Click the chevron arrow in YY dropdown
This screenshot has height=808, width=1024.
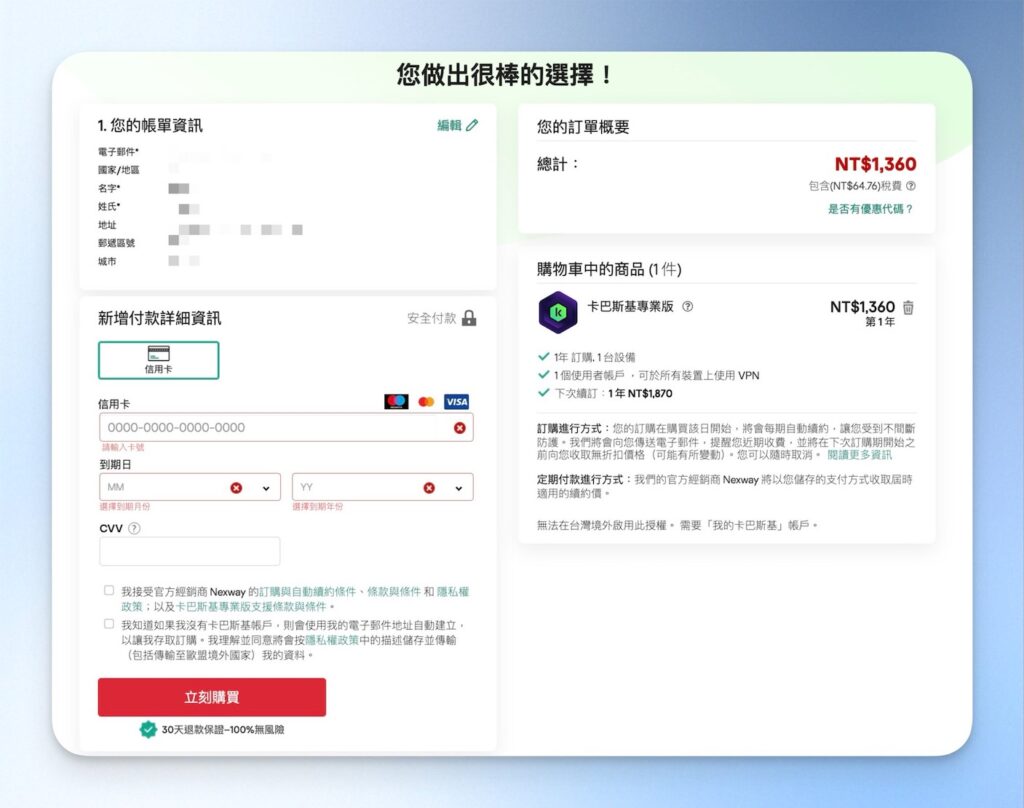[458, 489]
